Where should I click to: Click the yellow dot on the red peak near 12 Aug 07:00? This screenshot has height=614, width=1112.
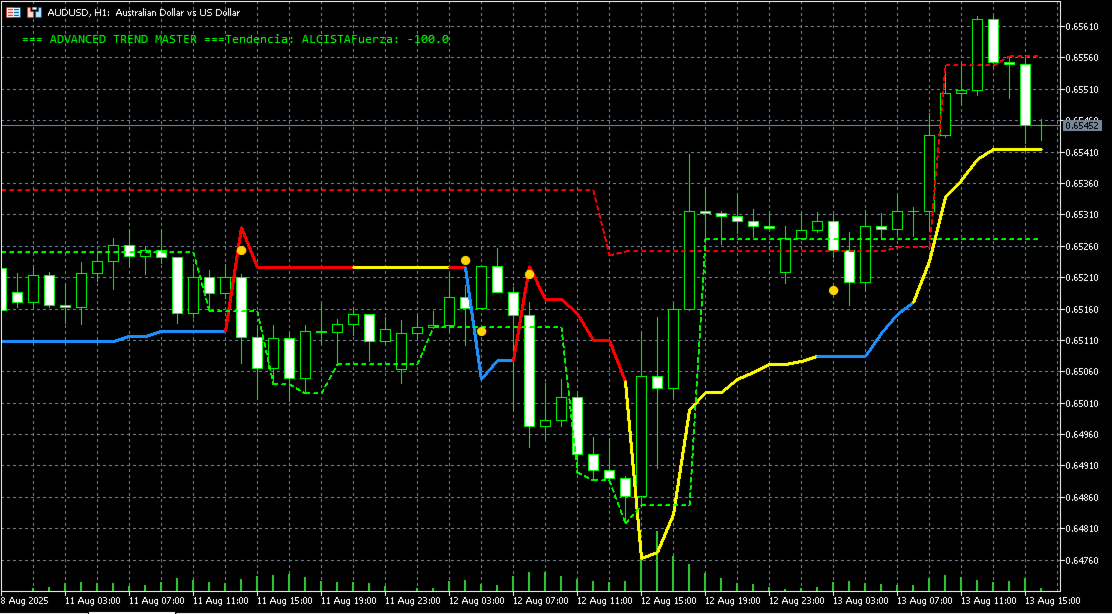point(529,274)
